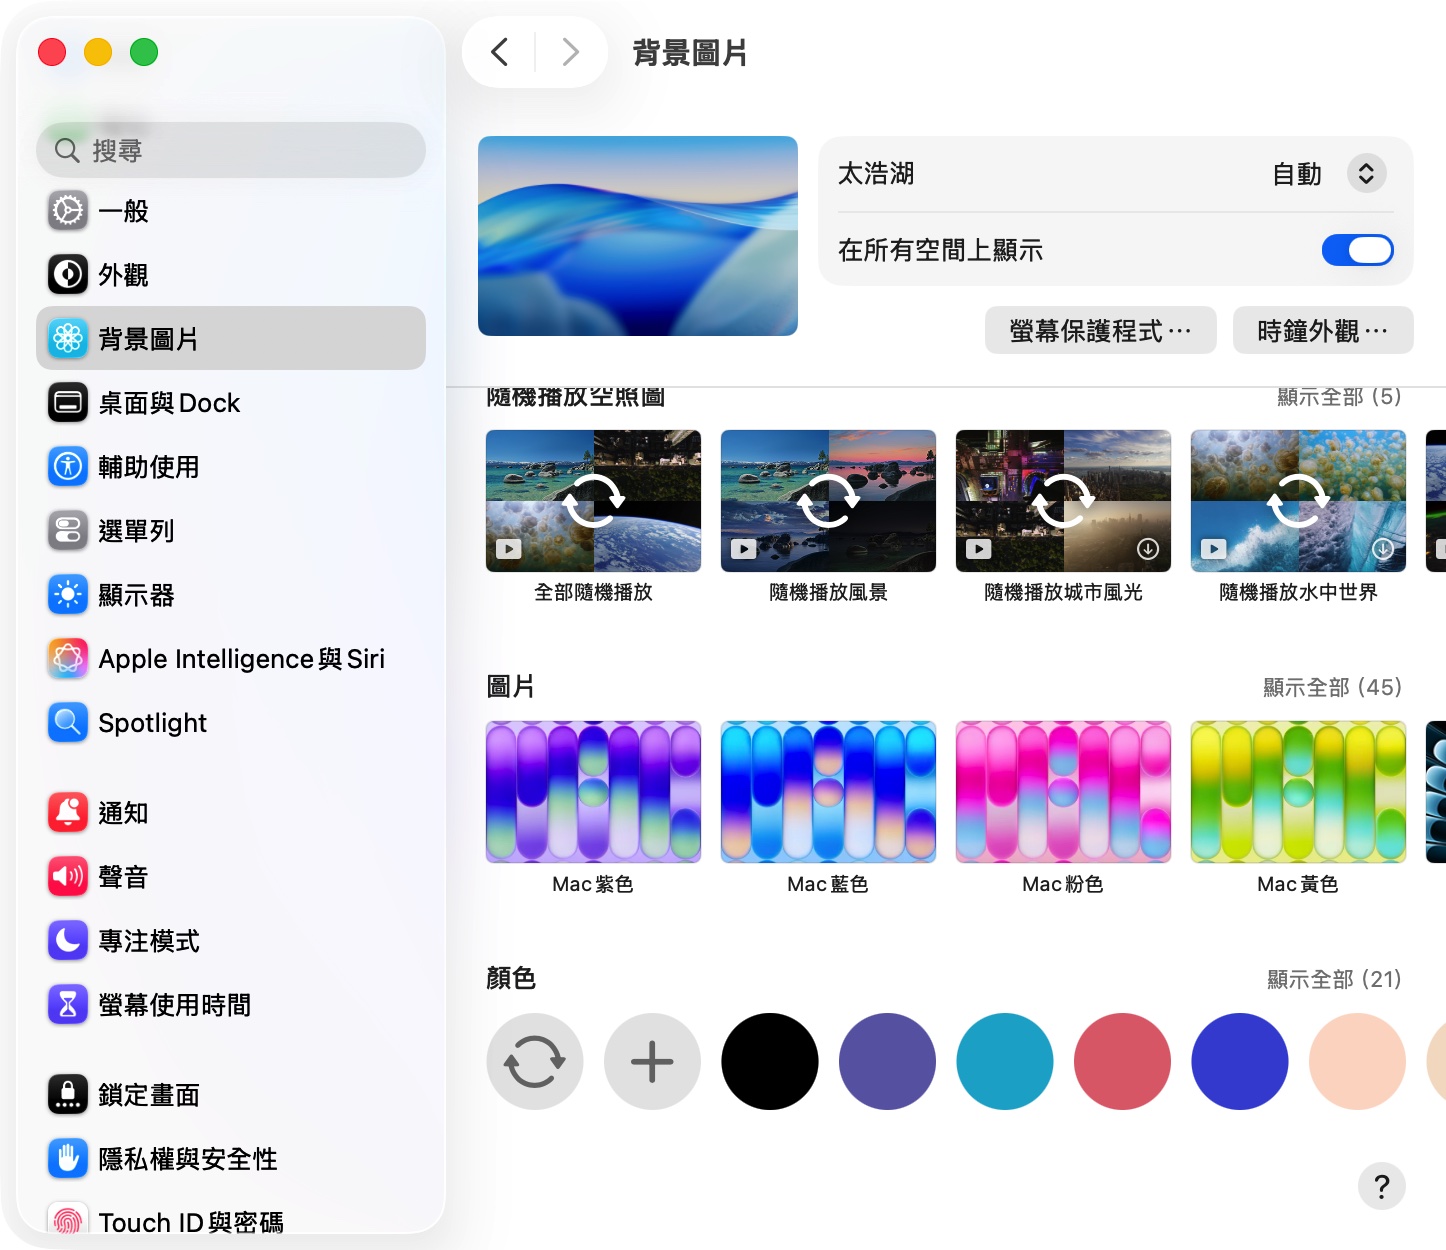Viewport: 1446px width, 1250px height.
Task: Click the 螢幕保護程式⋯ button
Action: (x=1100, y=330)
